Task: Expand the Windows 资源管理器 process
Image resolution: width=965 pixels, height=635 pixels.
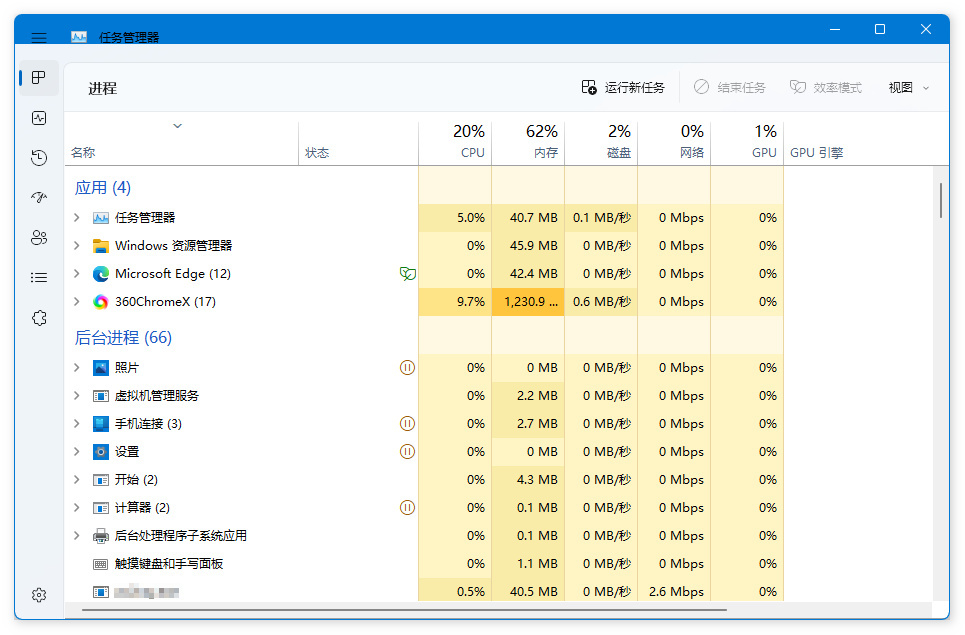Action: pos(77,246)
